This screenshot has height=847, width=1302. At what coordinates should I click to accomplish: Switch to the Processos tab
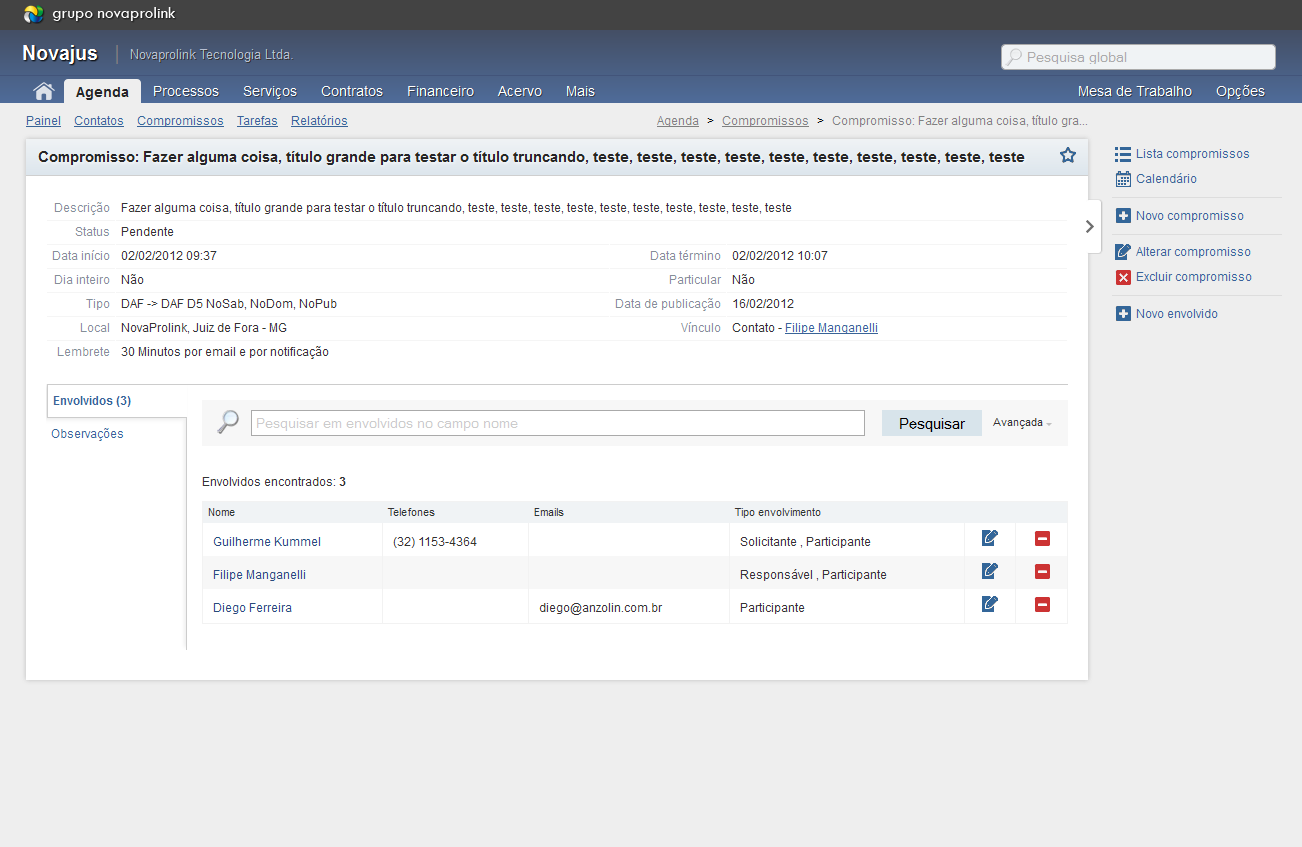[x=186, y=91]
